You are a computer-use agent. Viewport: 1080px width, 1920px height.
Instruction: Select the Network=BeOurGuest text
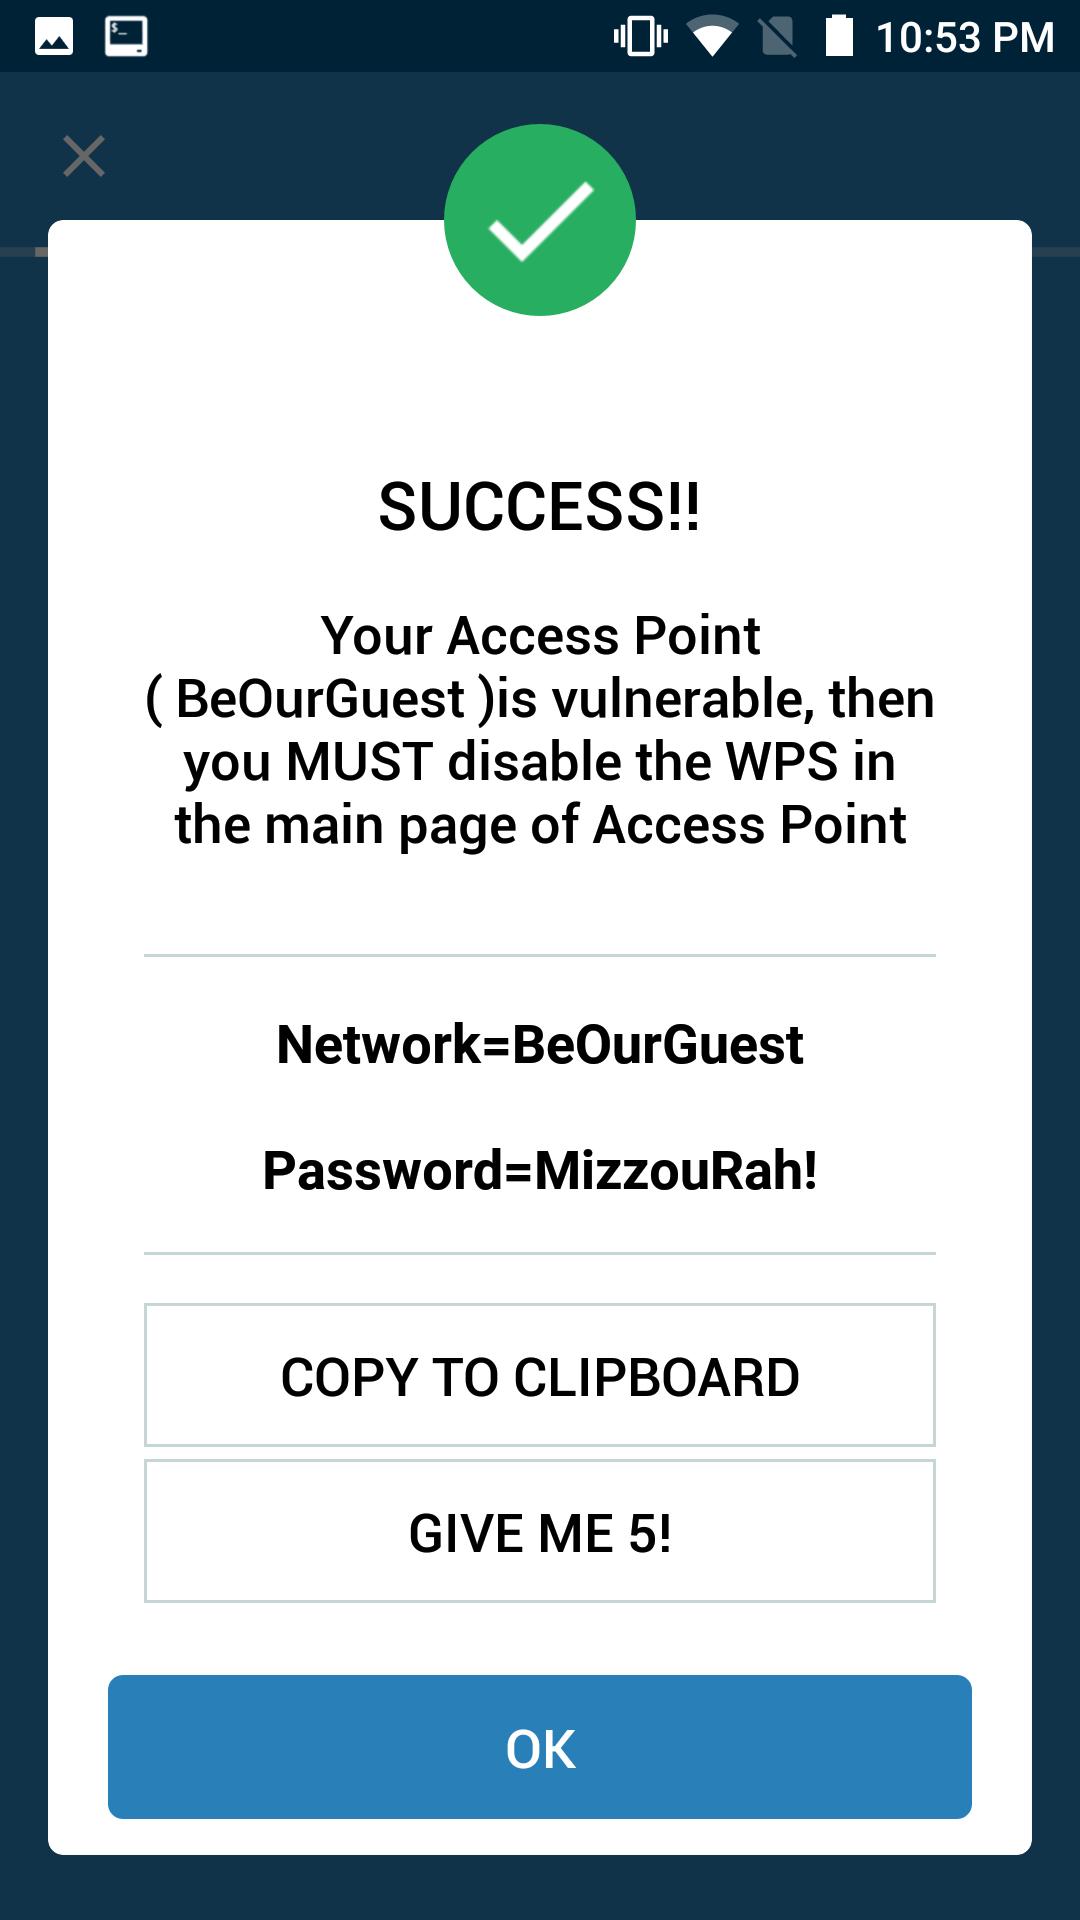coord(540,1045)
